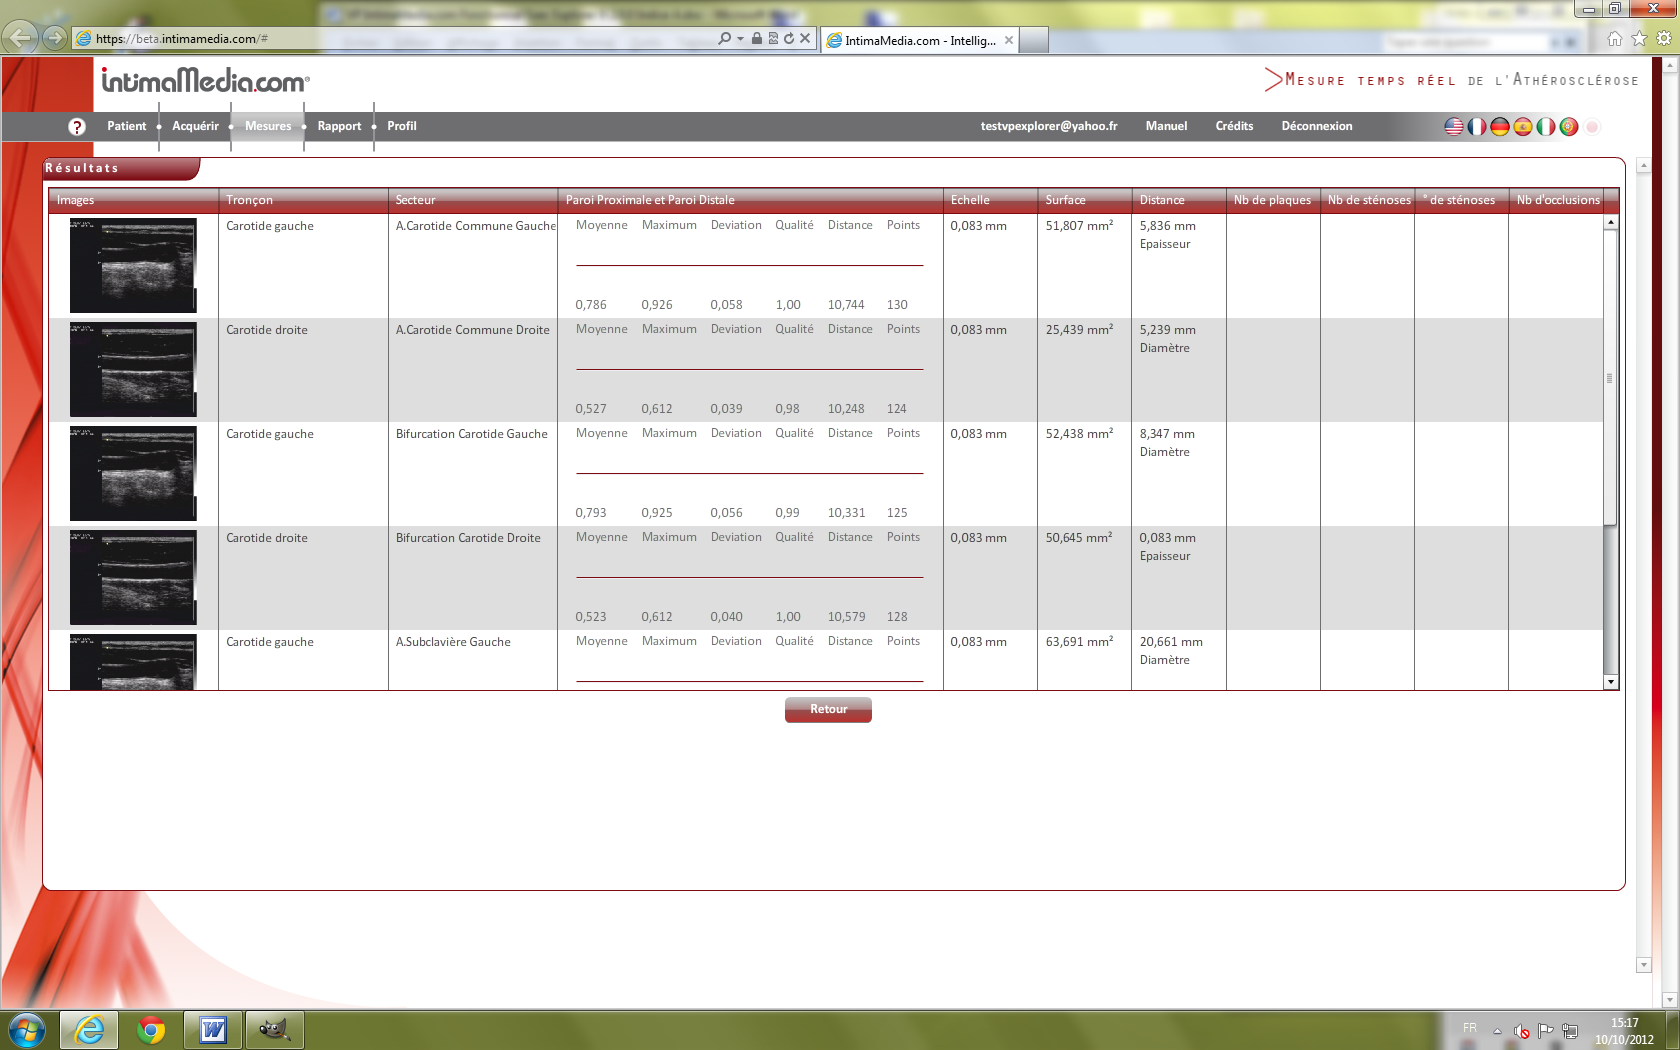Click the browser address bar URL field
This screenshot has width=1680, height=1050.
click(x=400, y=39)
